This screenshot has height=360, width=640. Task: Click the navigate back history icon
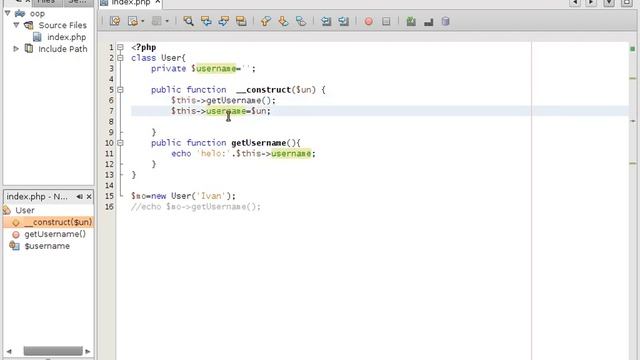point(133,21)
